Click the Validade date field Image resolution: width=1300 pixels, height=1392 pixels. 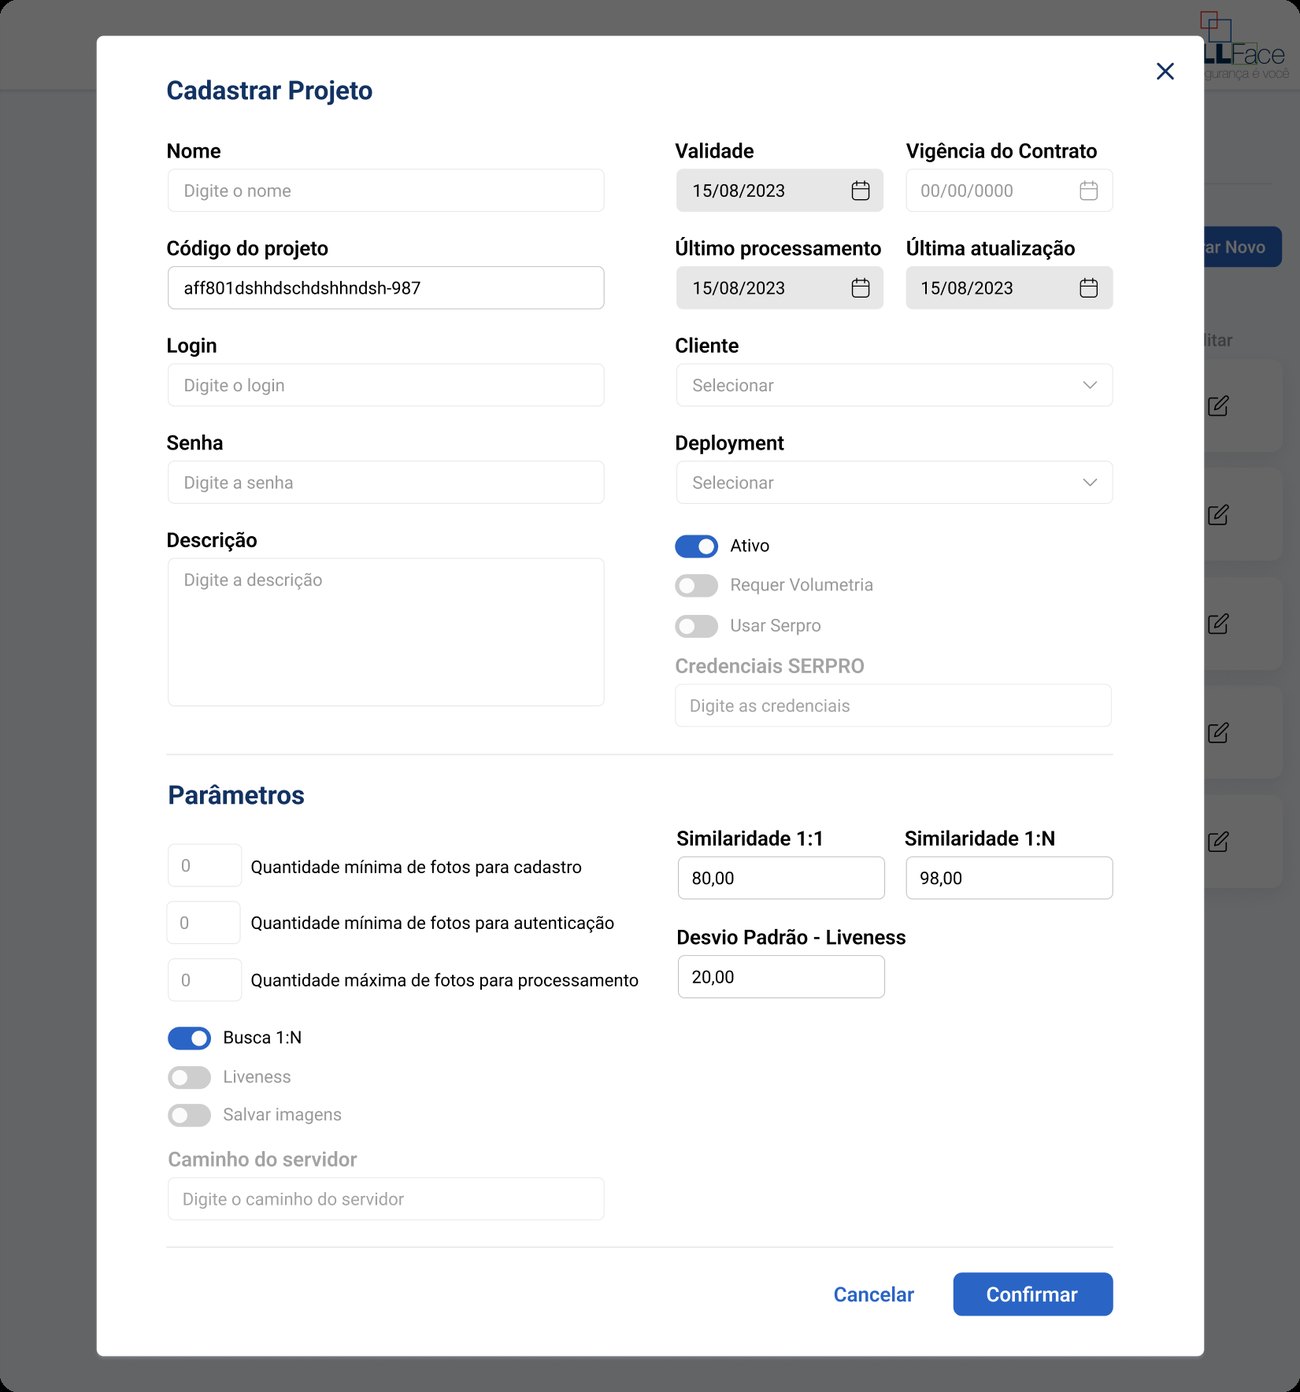[x=780, y=190]
